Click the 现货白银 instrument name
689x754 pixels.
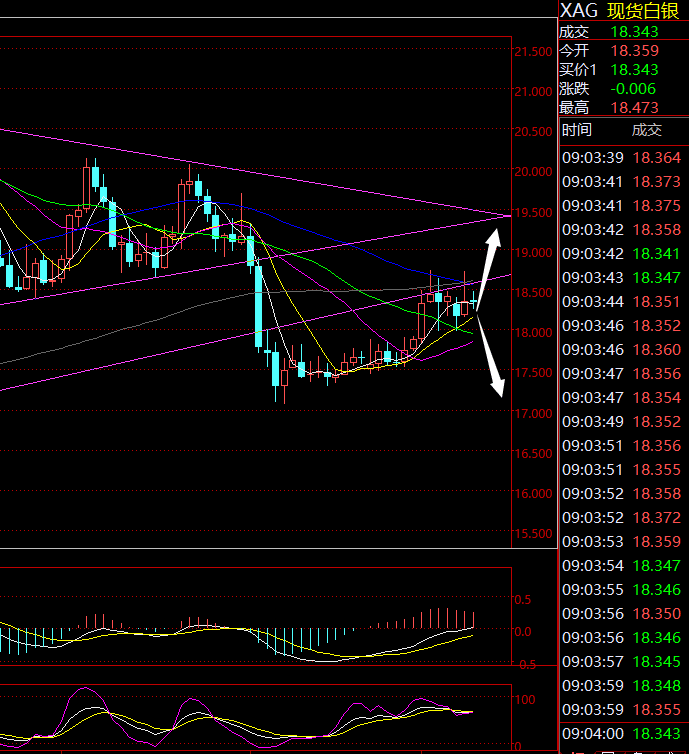[642, 11]
